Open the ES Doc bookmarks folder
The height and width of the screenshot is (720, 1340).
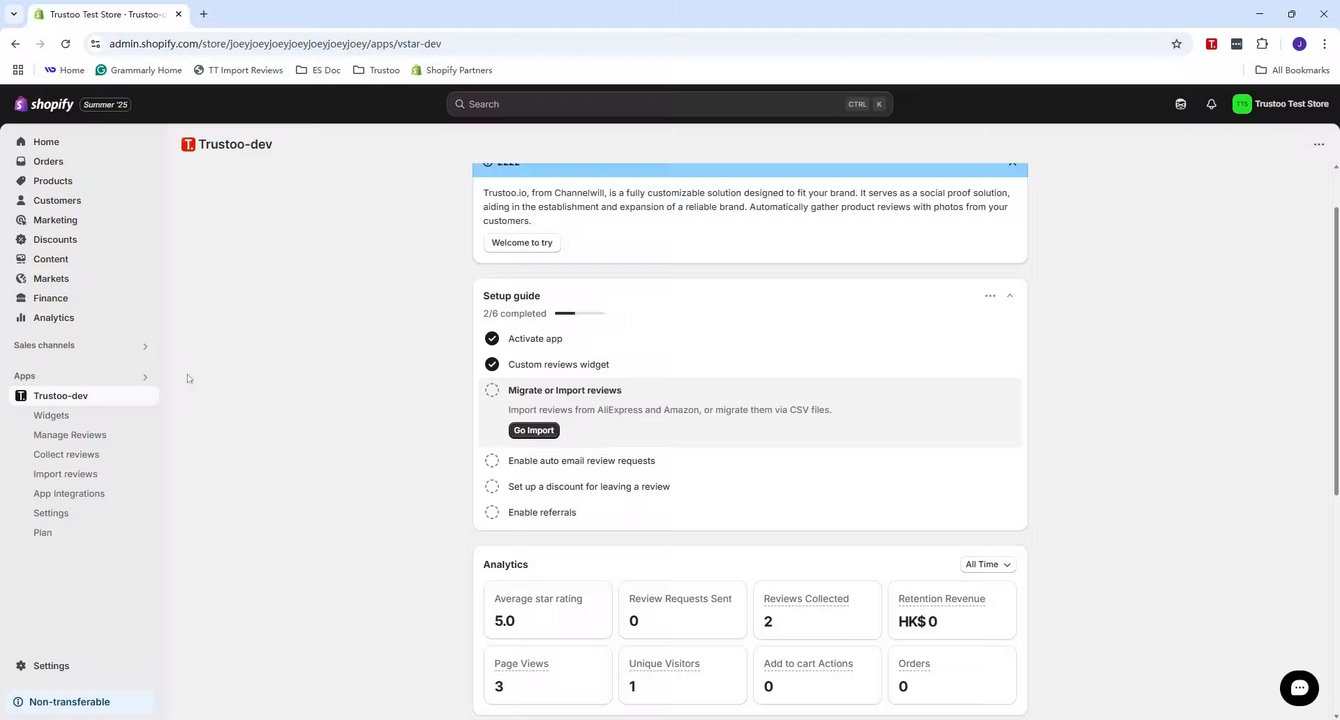(x=318, y=70)
